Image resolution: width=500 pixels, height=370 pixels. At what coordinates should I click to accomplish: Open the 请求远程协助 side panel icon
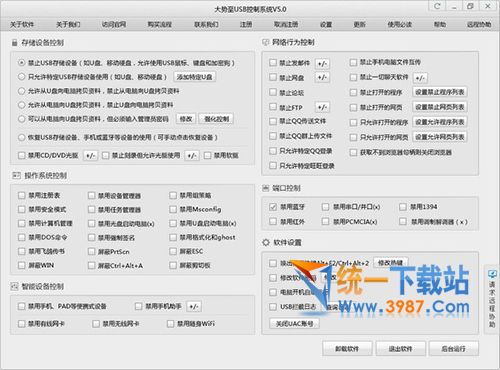click(x=492, y=298)
